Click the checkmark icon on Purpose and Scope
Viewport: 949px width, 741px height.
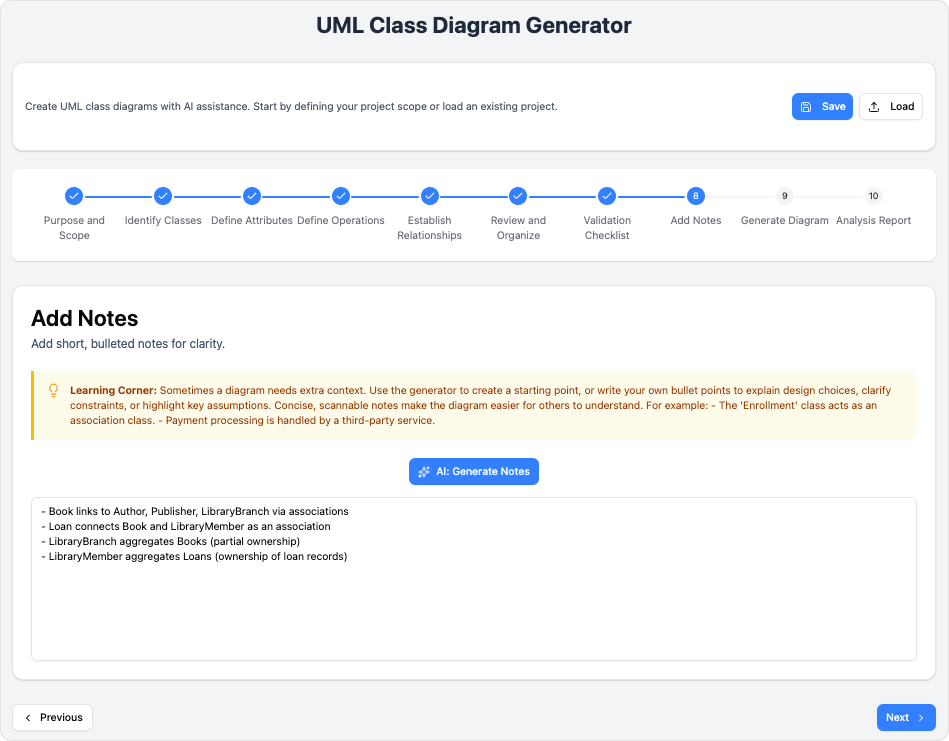click(74, 196)
